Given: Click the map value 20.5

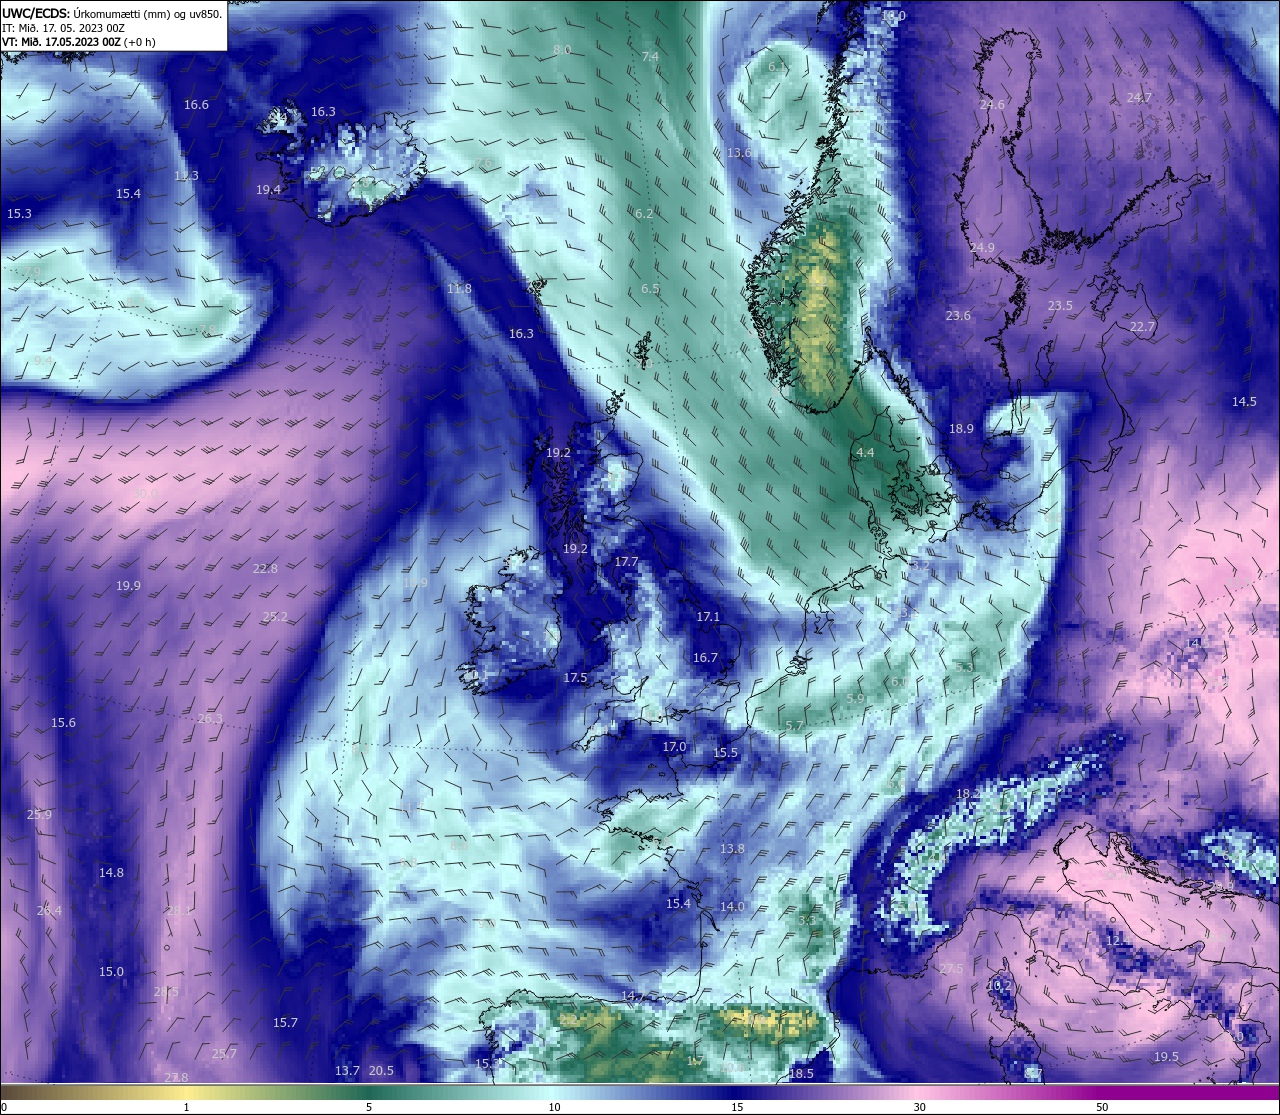Looking at the screenshot, I should click(381, 1071).
